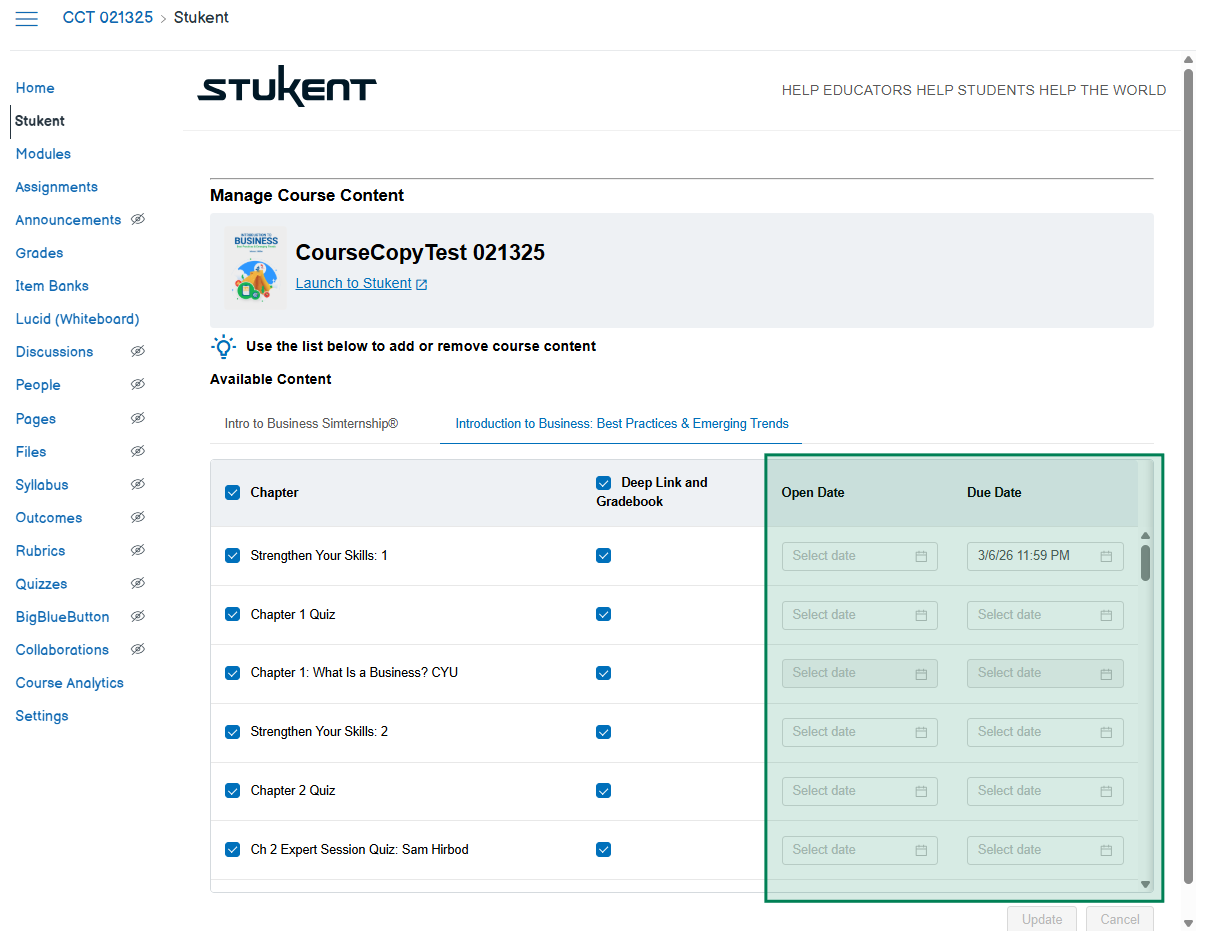
Task: Toggle the Deep Link and Gradebook header checkbox
Action: click(603, 482)
